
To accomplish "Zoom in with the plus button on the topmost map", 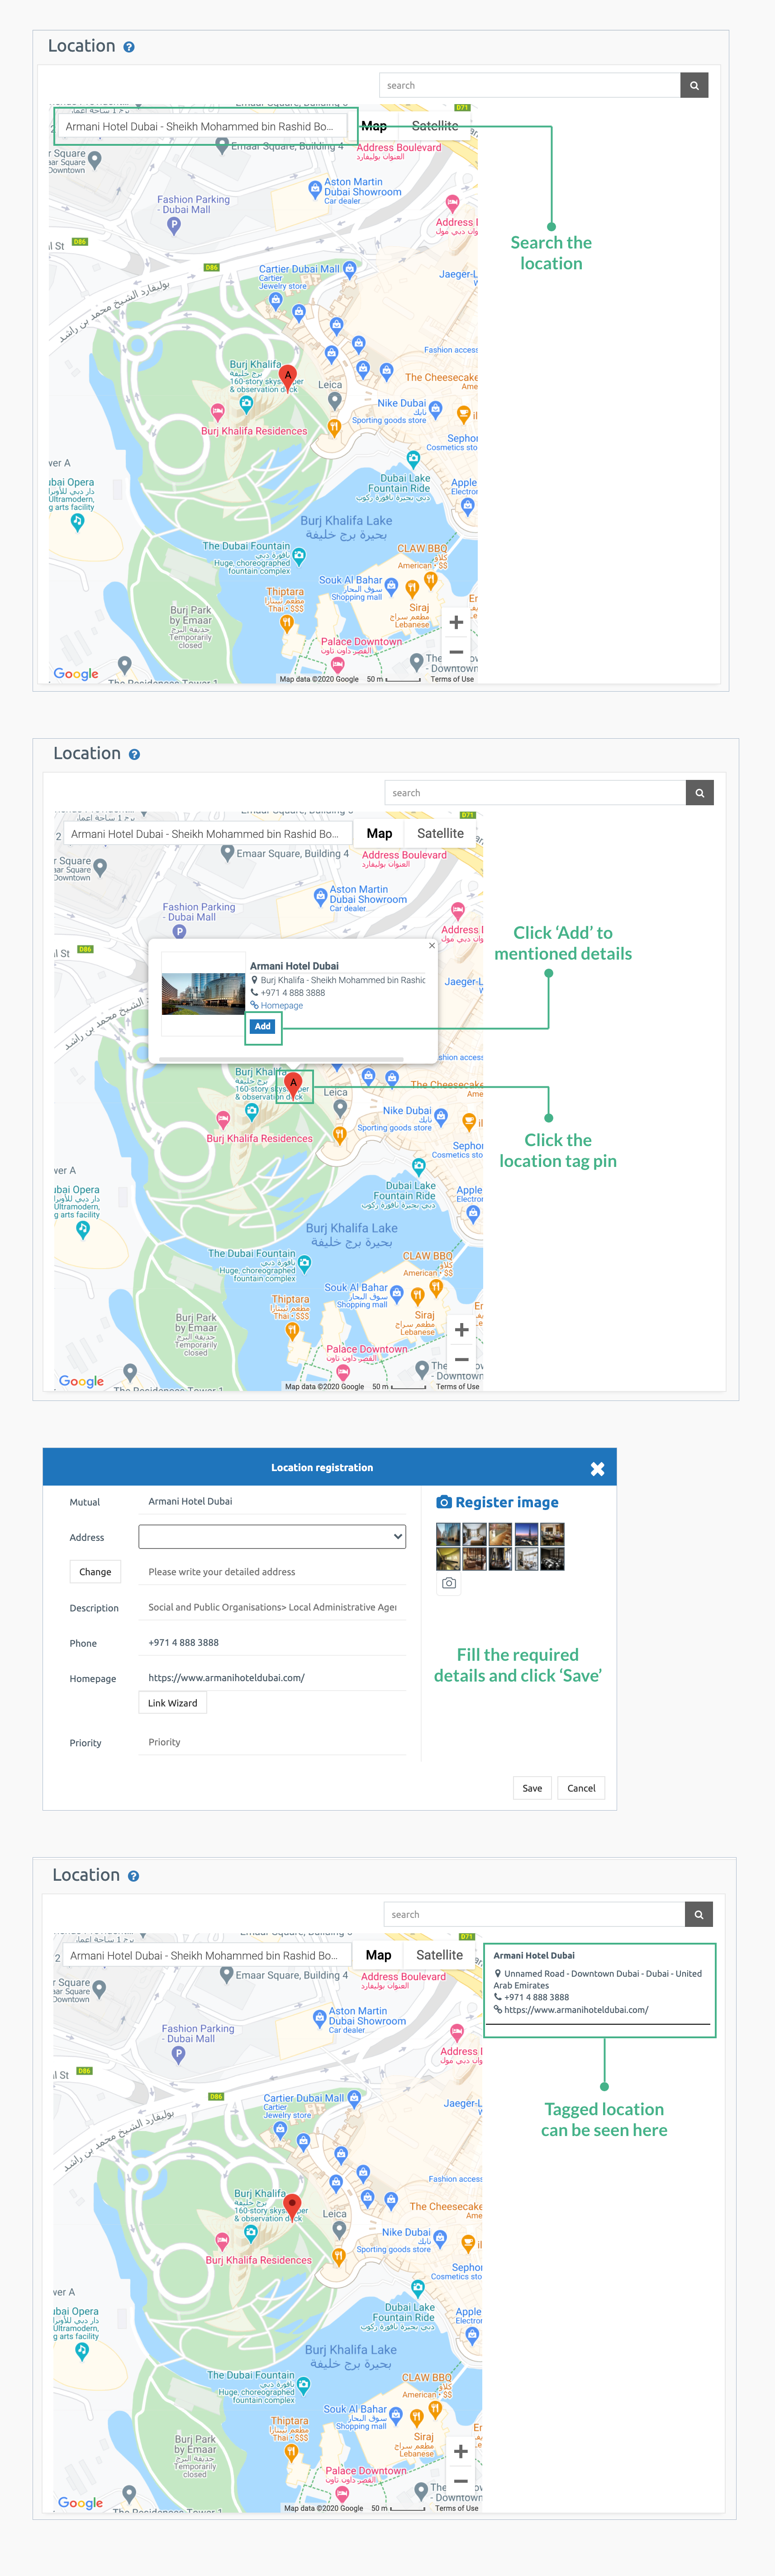I will 456,622.
